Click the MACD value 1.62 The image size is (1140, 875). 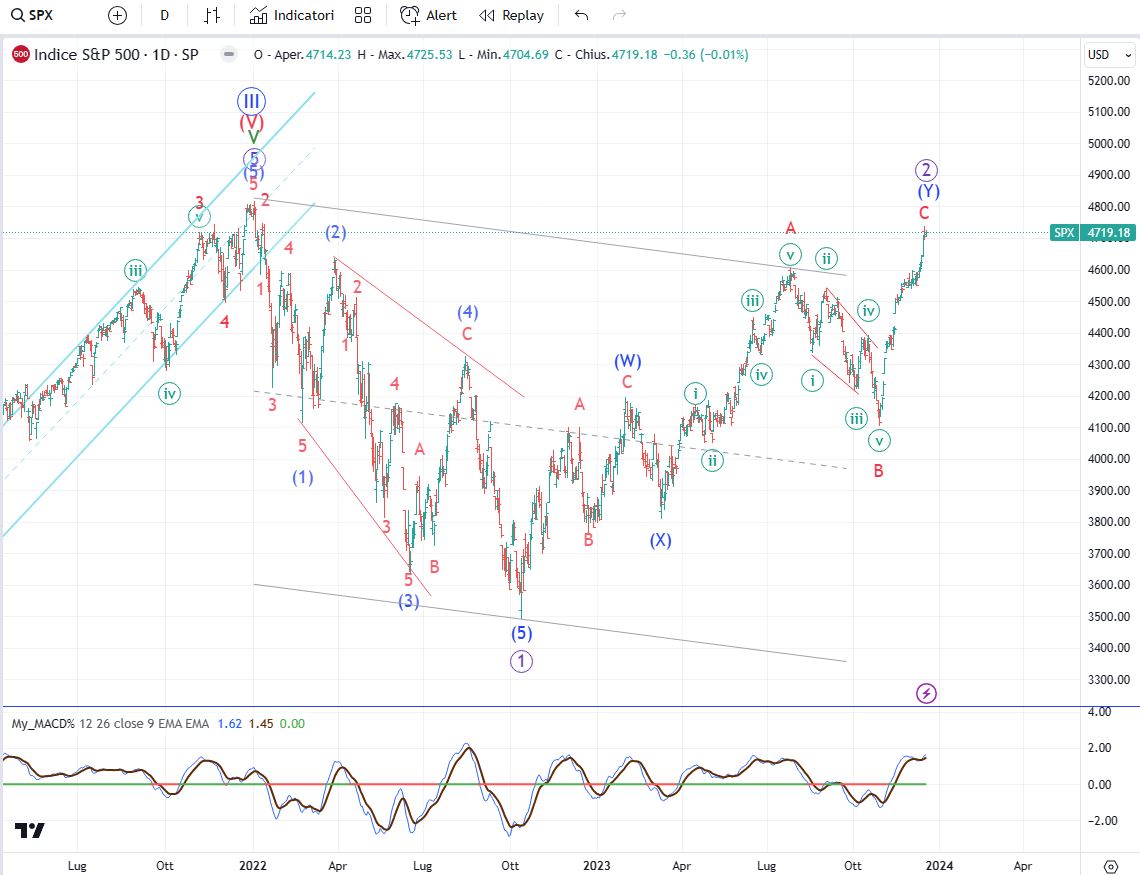230,724
